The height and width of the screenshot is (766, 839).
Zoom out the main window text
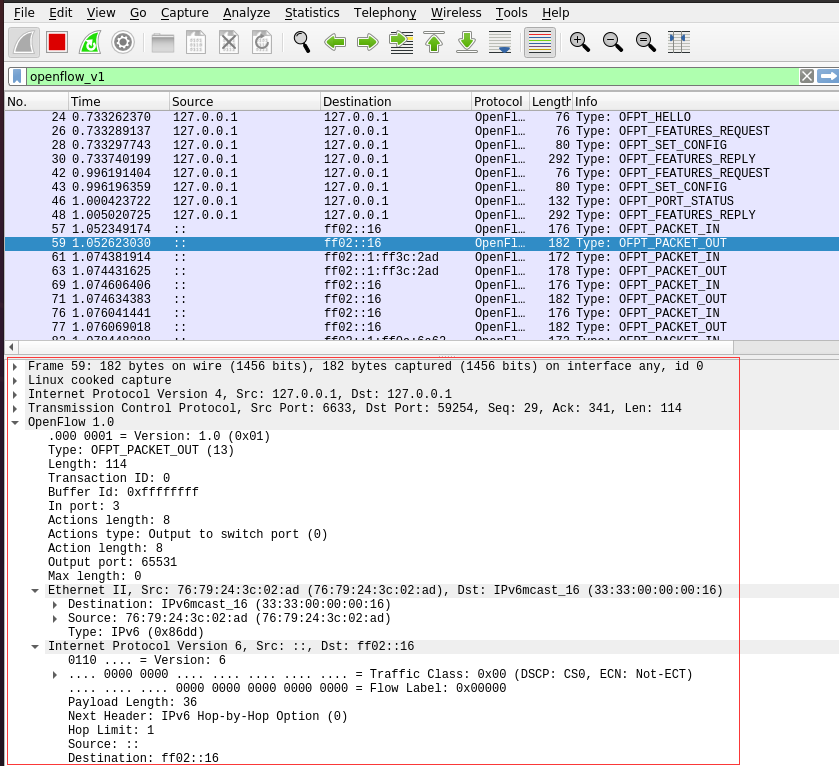tap(613, 42)
